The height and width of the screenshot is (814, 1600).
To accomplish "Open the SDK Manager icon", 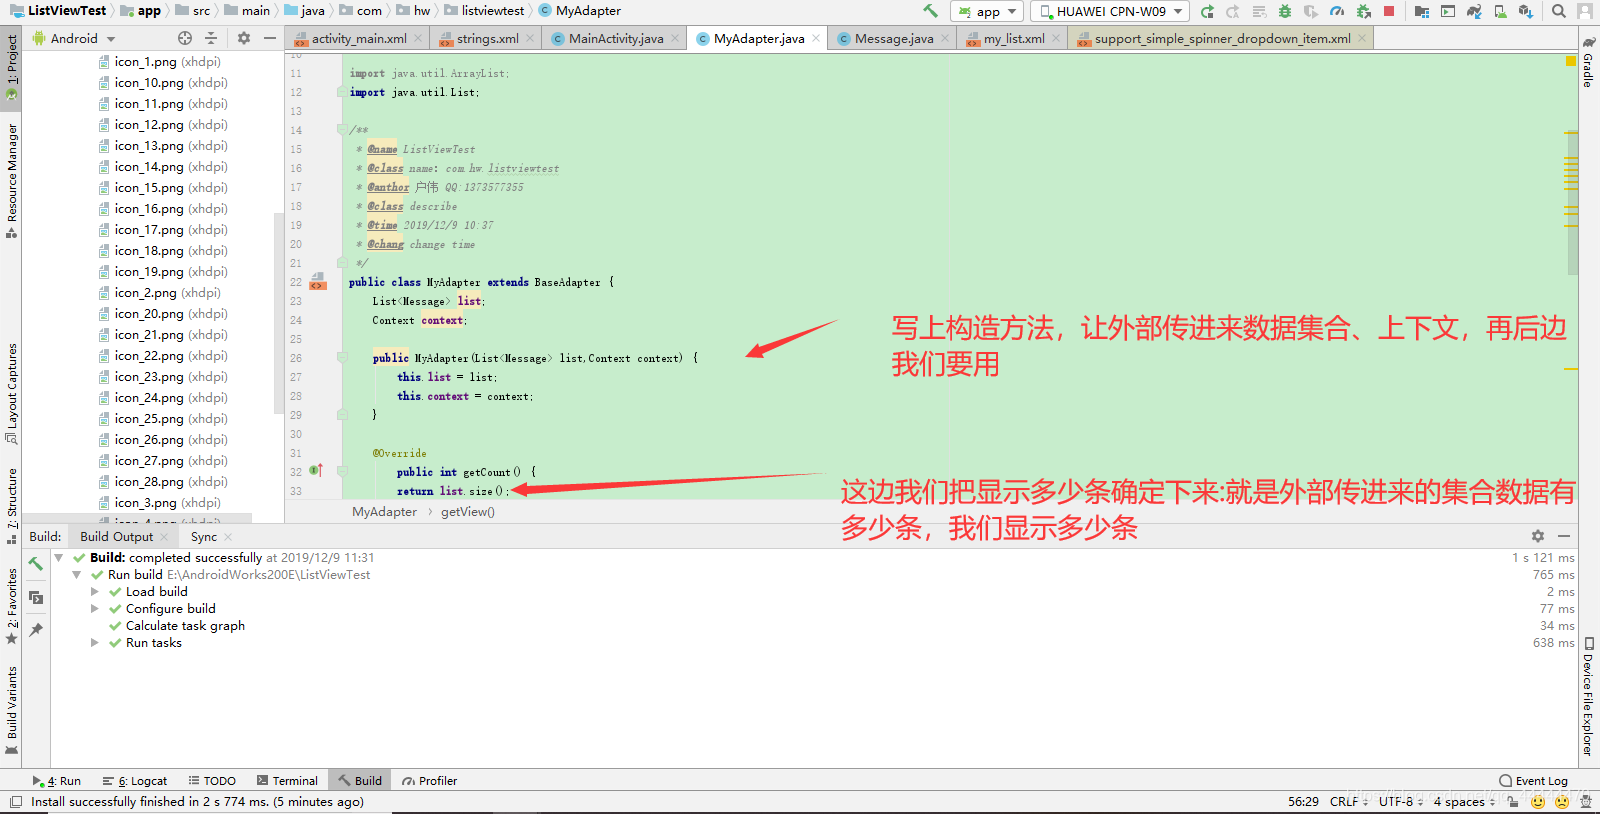I will coord(1526,11).
